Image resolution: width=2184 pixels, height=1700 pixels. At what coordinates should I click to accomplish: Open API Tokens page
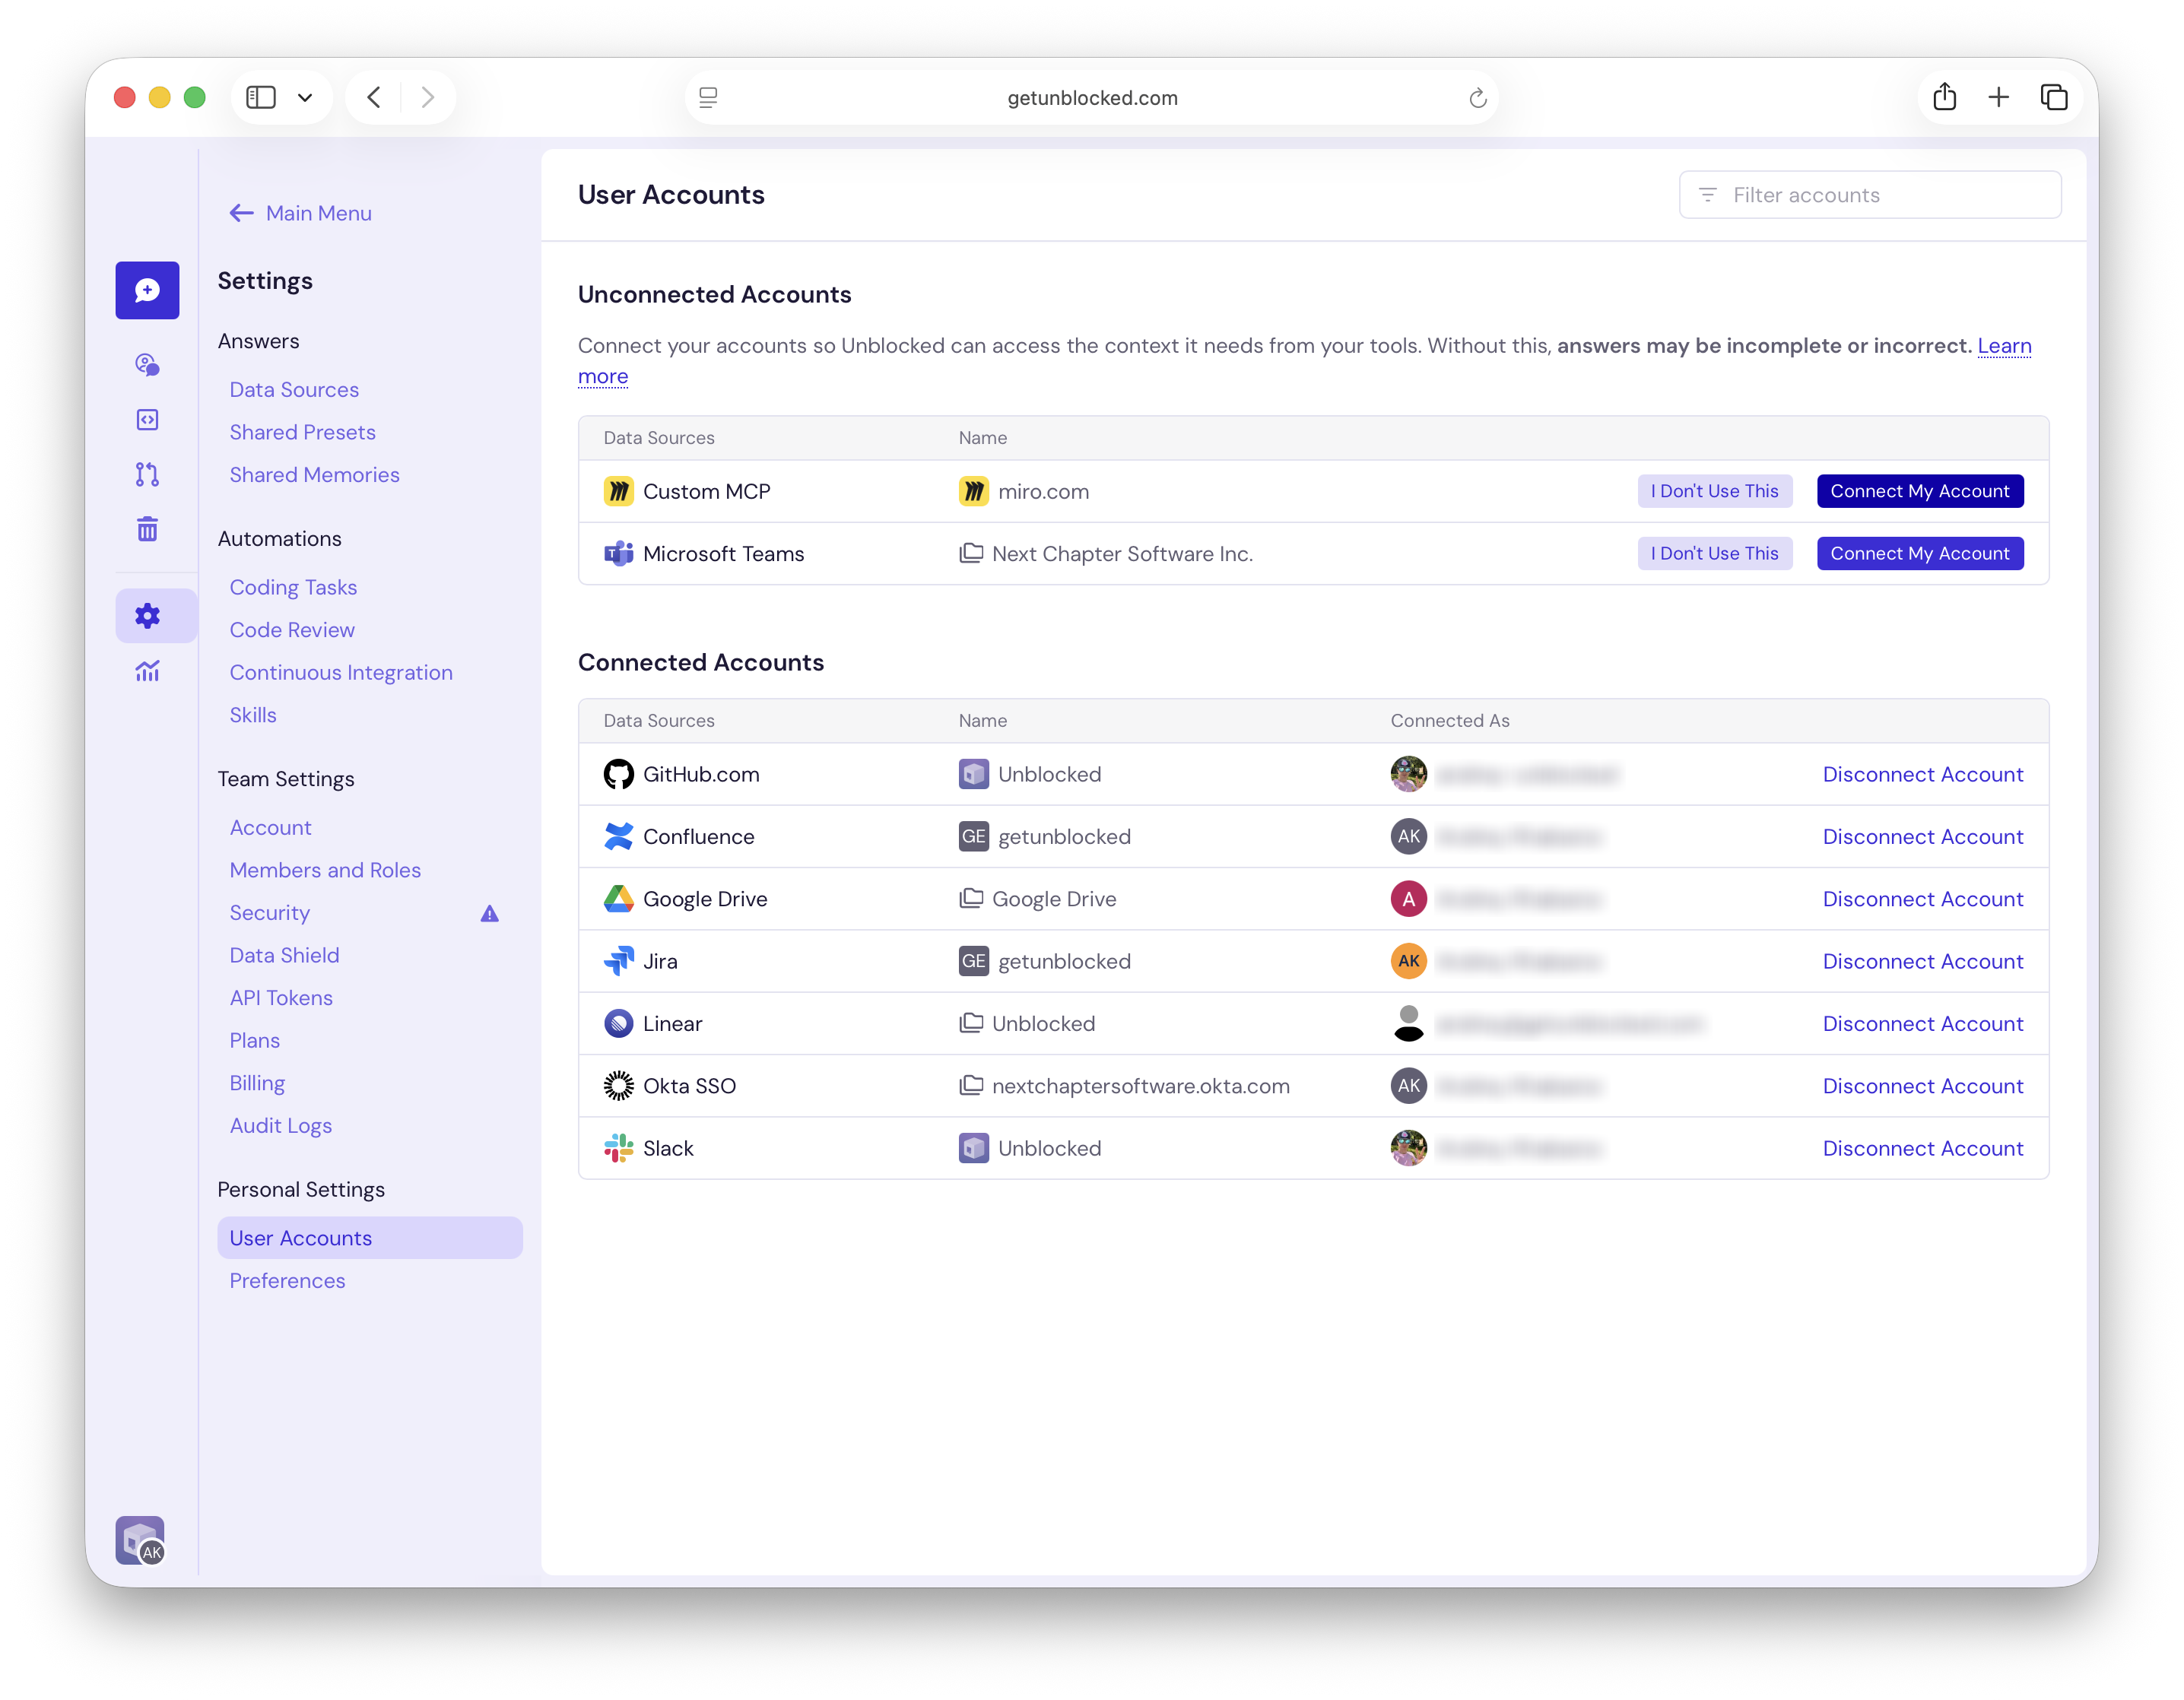(x=281, y=998)
